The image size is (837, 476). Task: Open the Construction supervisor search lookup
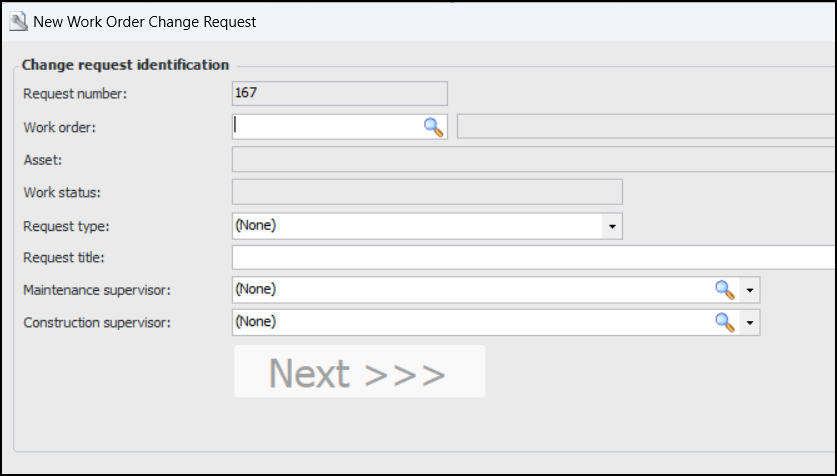pos(724,322)
